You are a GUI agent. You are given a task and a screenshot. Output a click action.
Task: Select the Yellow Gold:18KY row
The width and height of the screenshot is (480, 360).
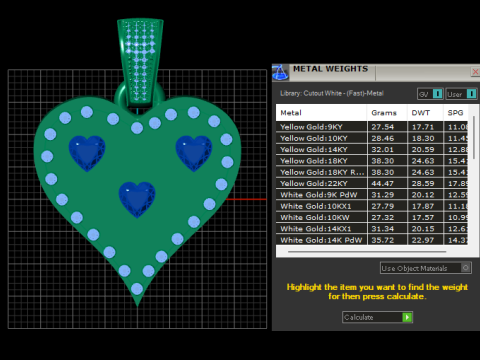point(372,161)
